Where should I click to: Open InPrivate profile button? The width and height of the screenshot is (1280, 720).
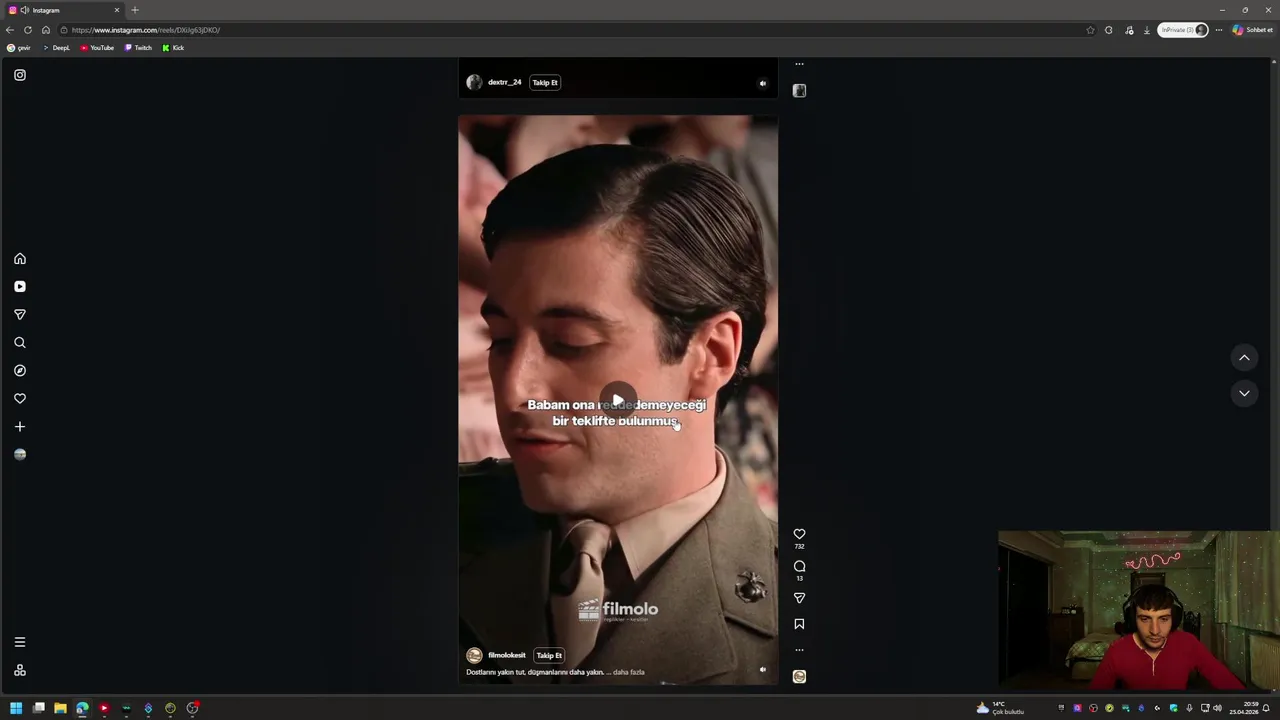1183,30
